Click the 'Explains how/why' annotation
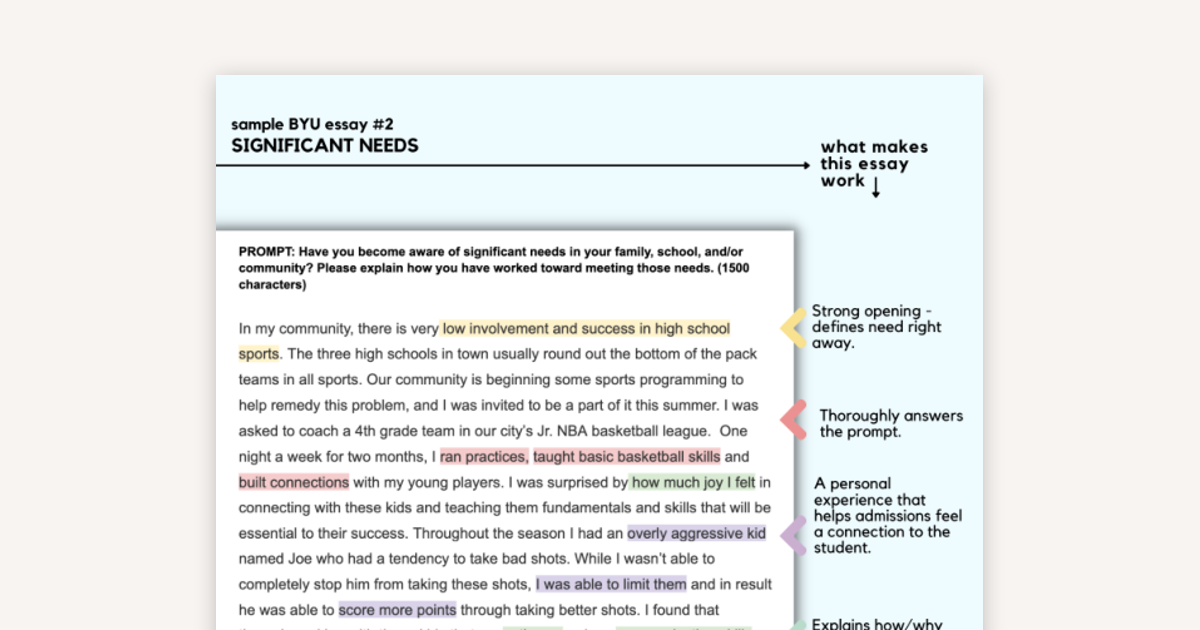 pyautogui.click(x=877, y=624)
